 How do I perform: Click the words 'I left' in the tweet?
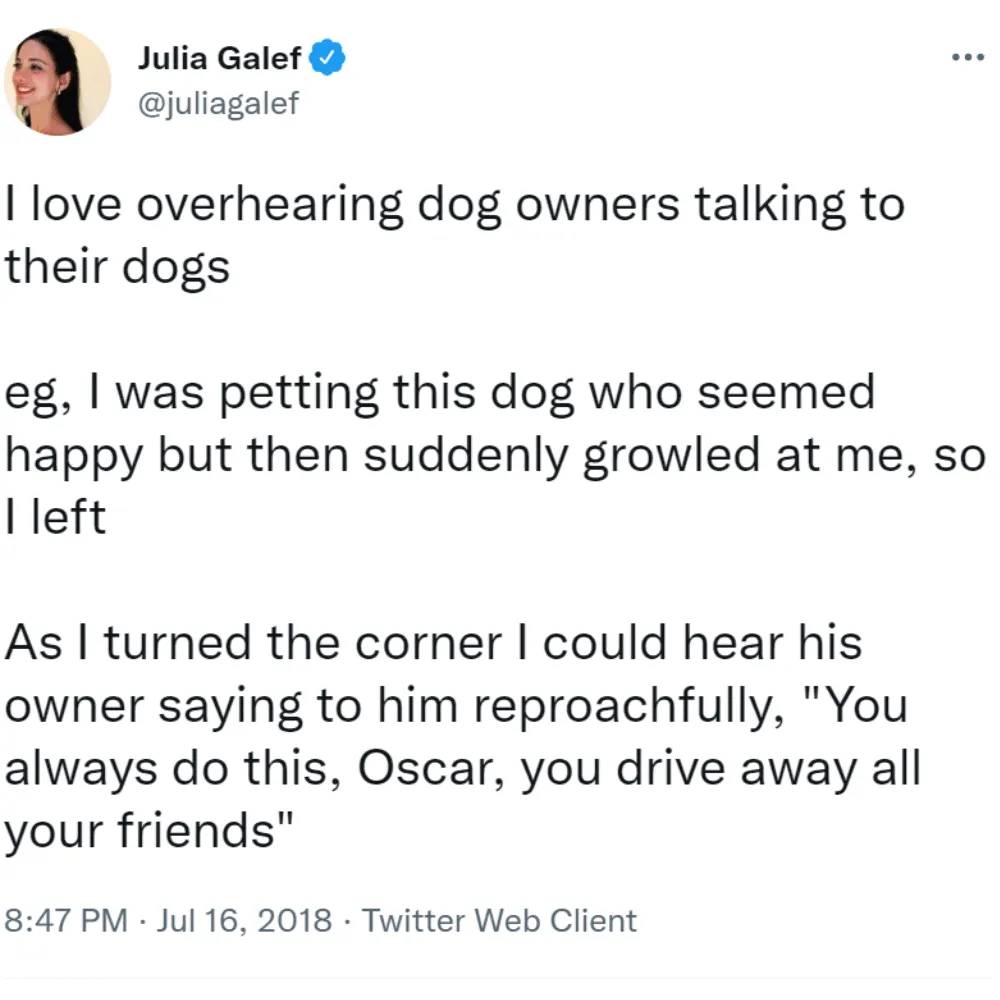click(x=55, y=517)
